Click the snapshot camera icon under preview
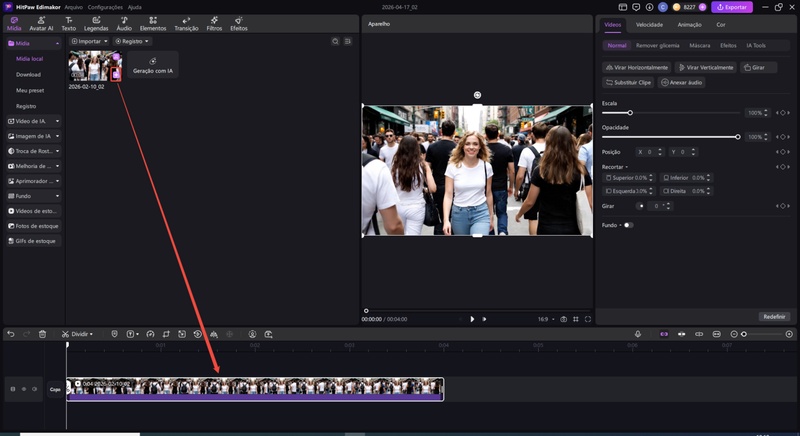Viewport: 800px width, 436px height. (x=563, y=319)
